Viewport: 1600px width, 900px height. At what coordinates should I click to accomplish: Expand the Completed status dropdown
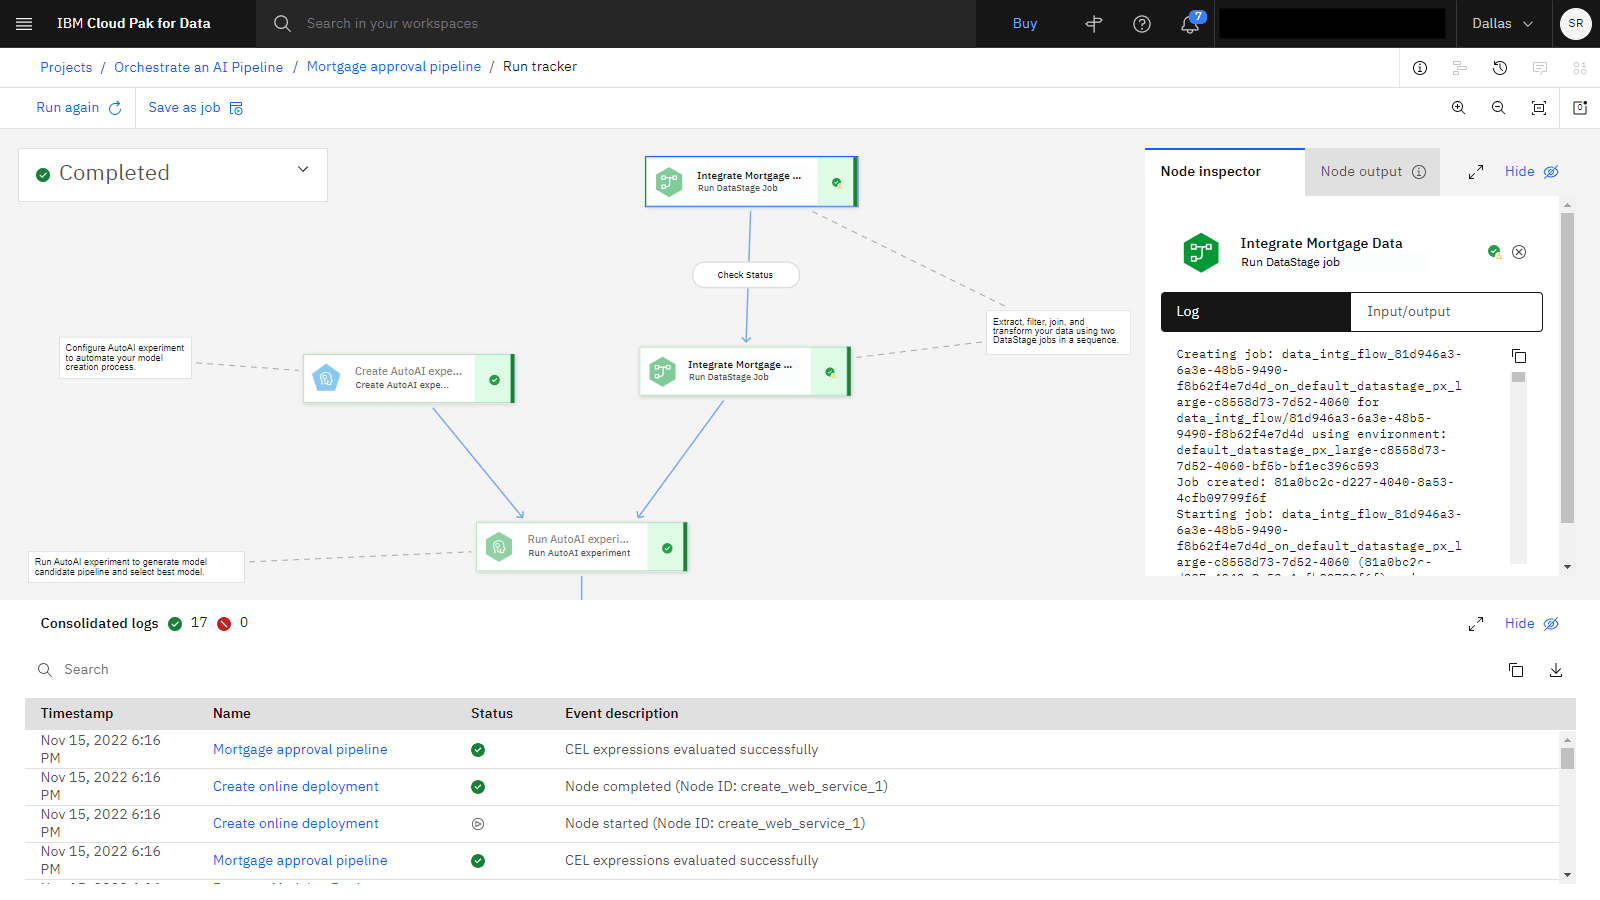click(x=303, y=169)
